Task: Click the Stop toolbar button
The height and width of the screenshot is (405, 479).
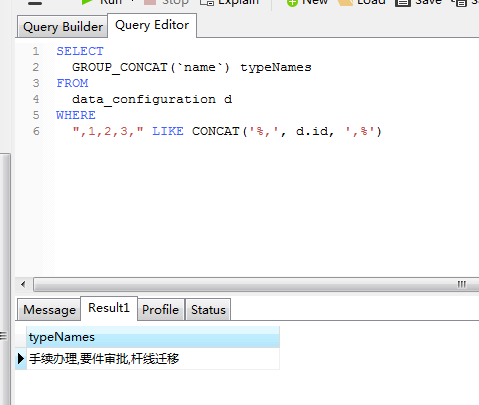Action: pos(166,2)
